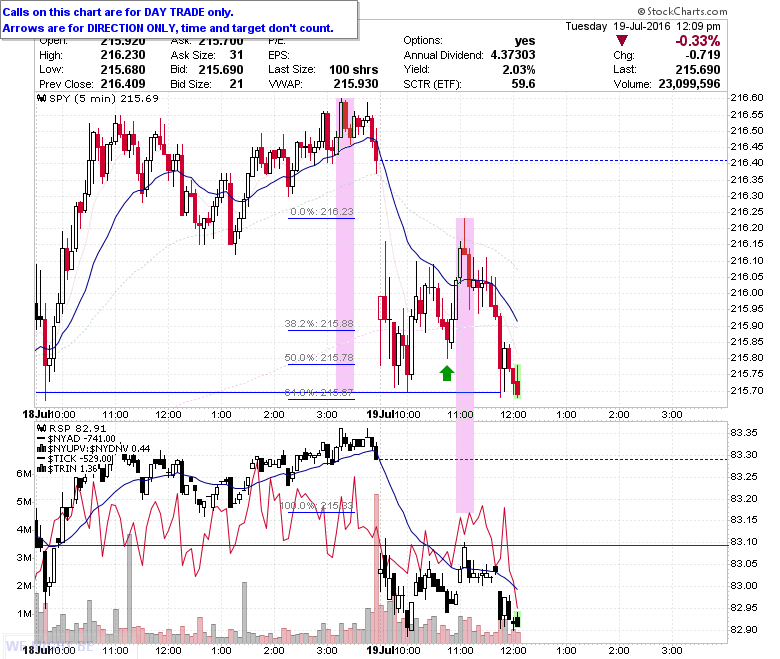Screen dimensions: 780x659
Task: Click the Low value 215.680
Action: click(x=123, y=69)
